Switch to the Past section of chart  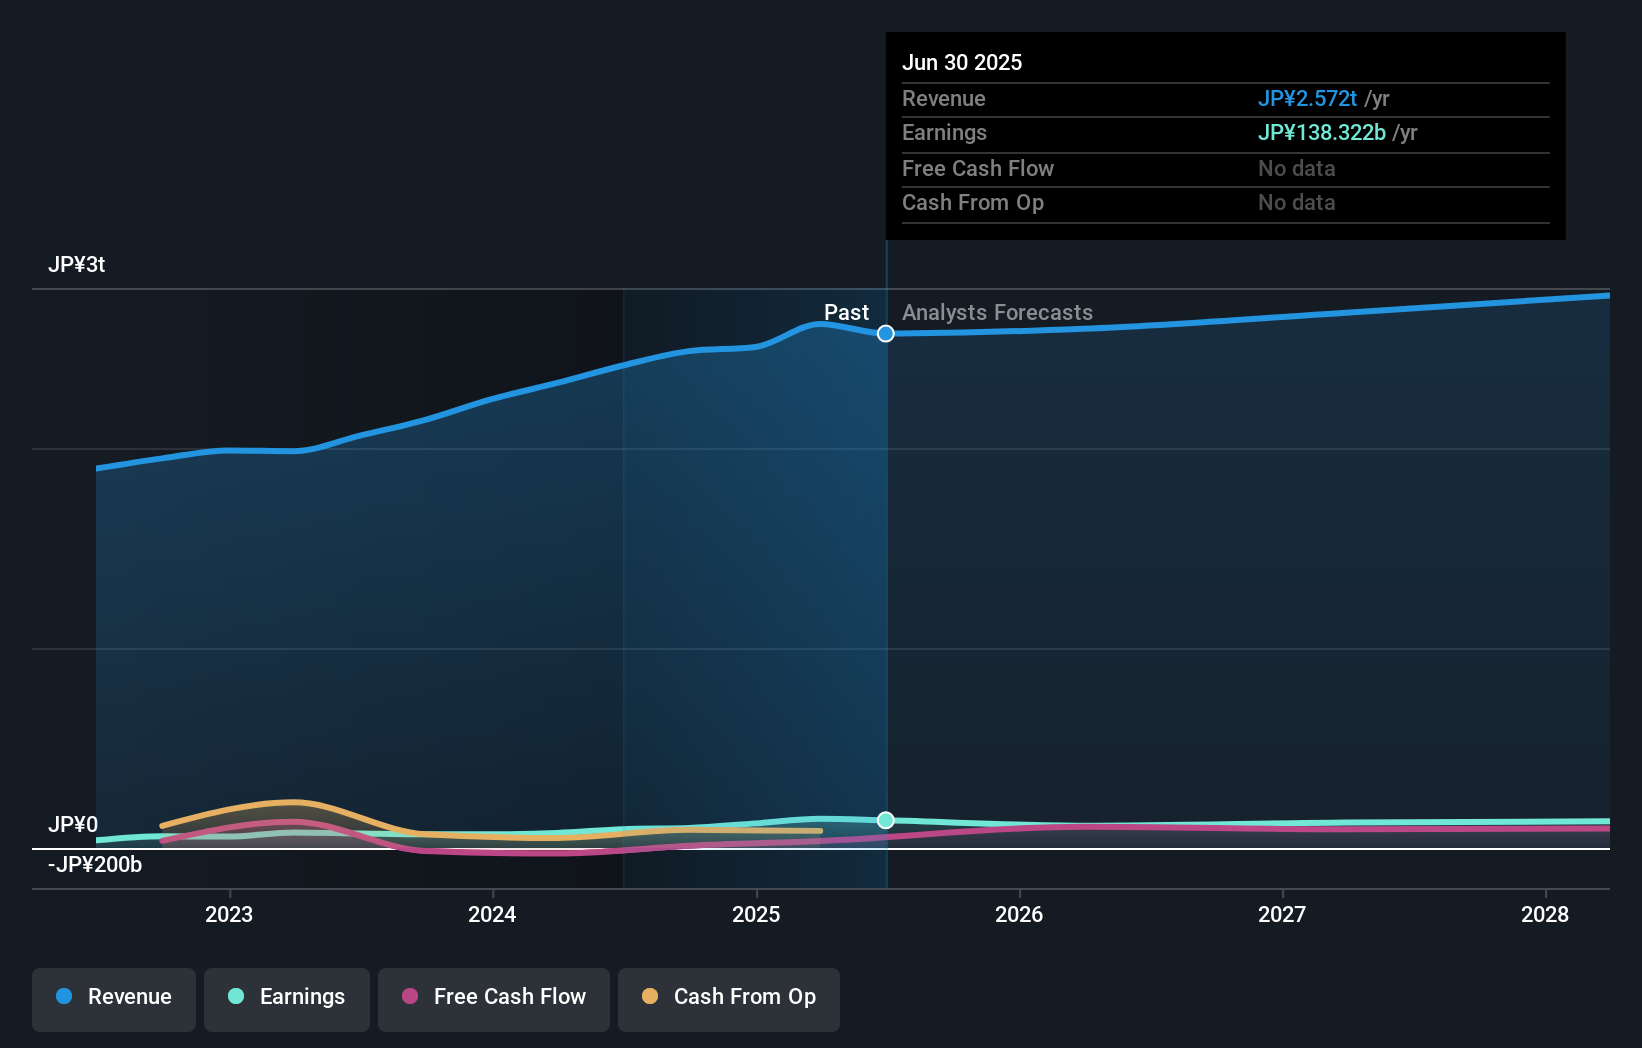(x=847, y=312)
